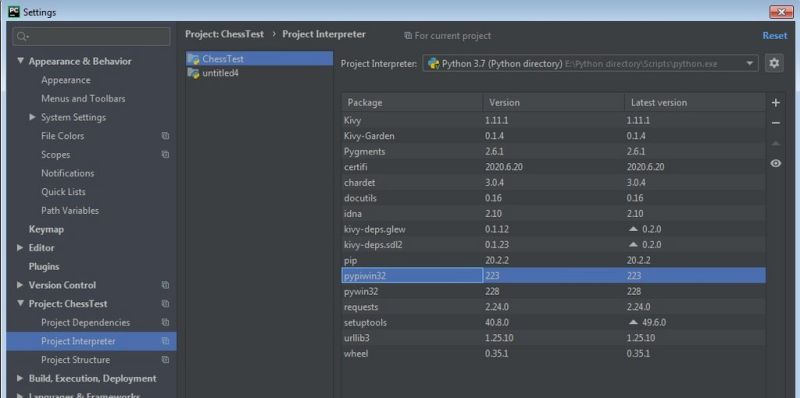Viewport: 800px width, 398px height.
Task: Select the kivy-deps.sdl2 package row
Action: point(554,244)
